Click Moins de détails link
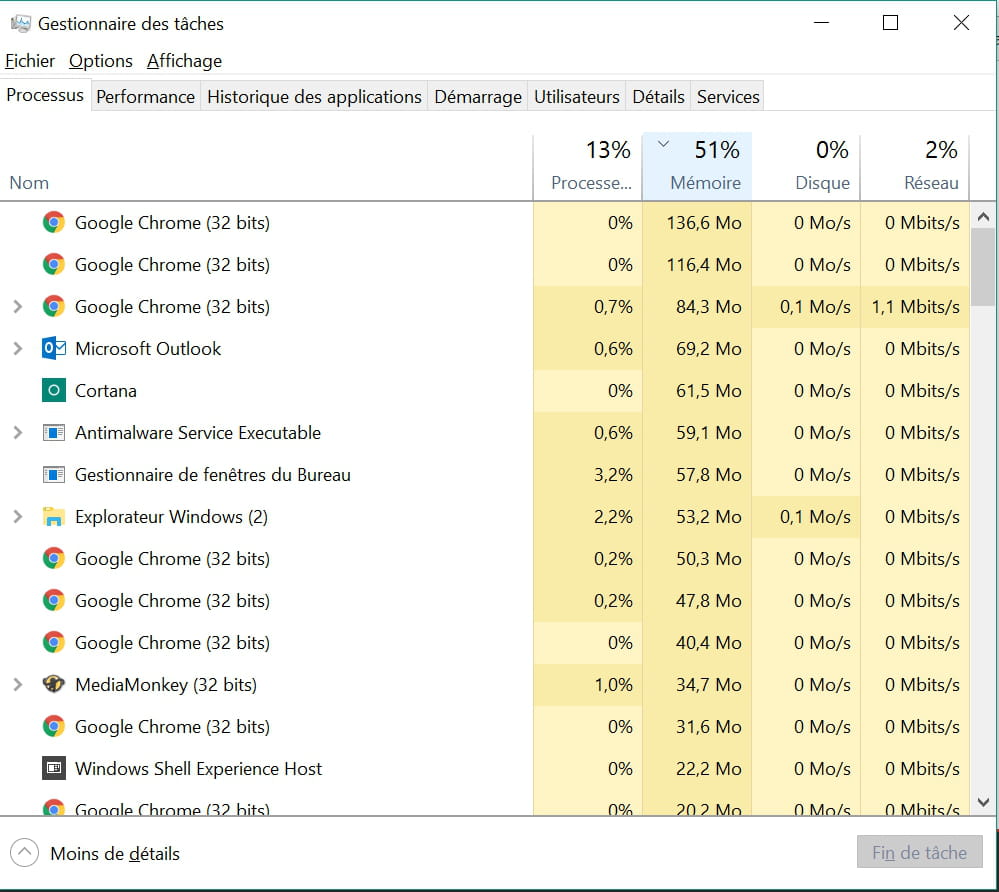Image resolution: width=999 pixels, height=892 pixels. coord(115,854)
